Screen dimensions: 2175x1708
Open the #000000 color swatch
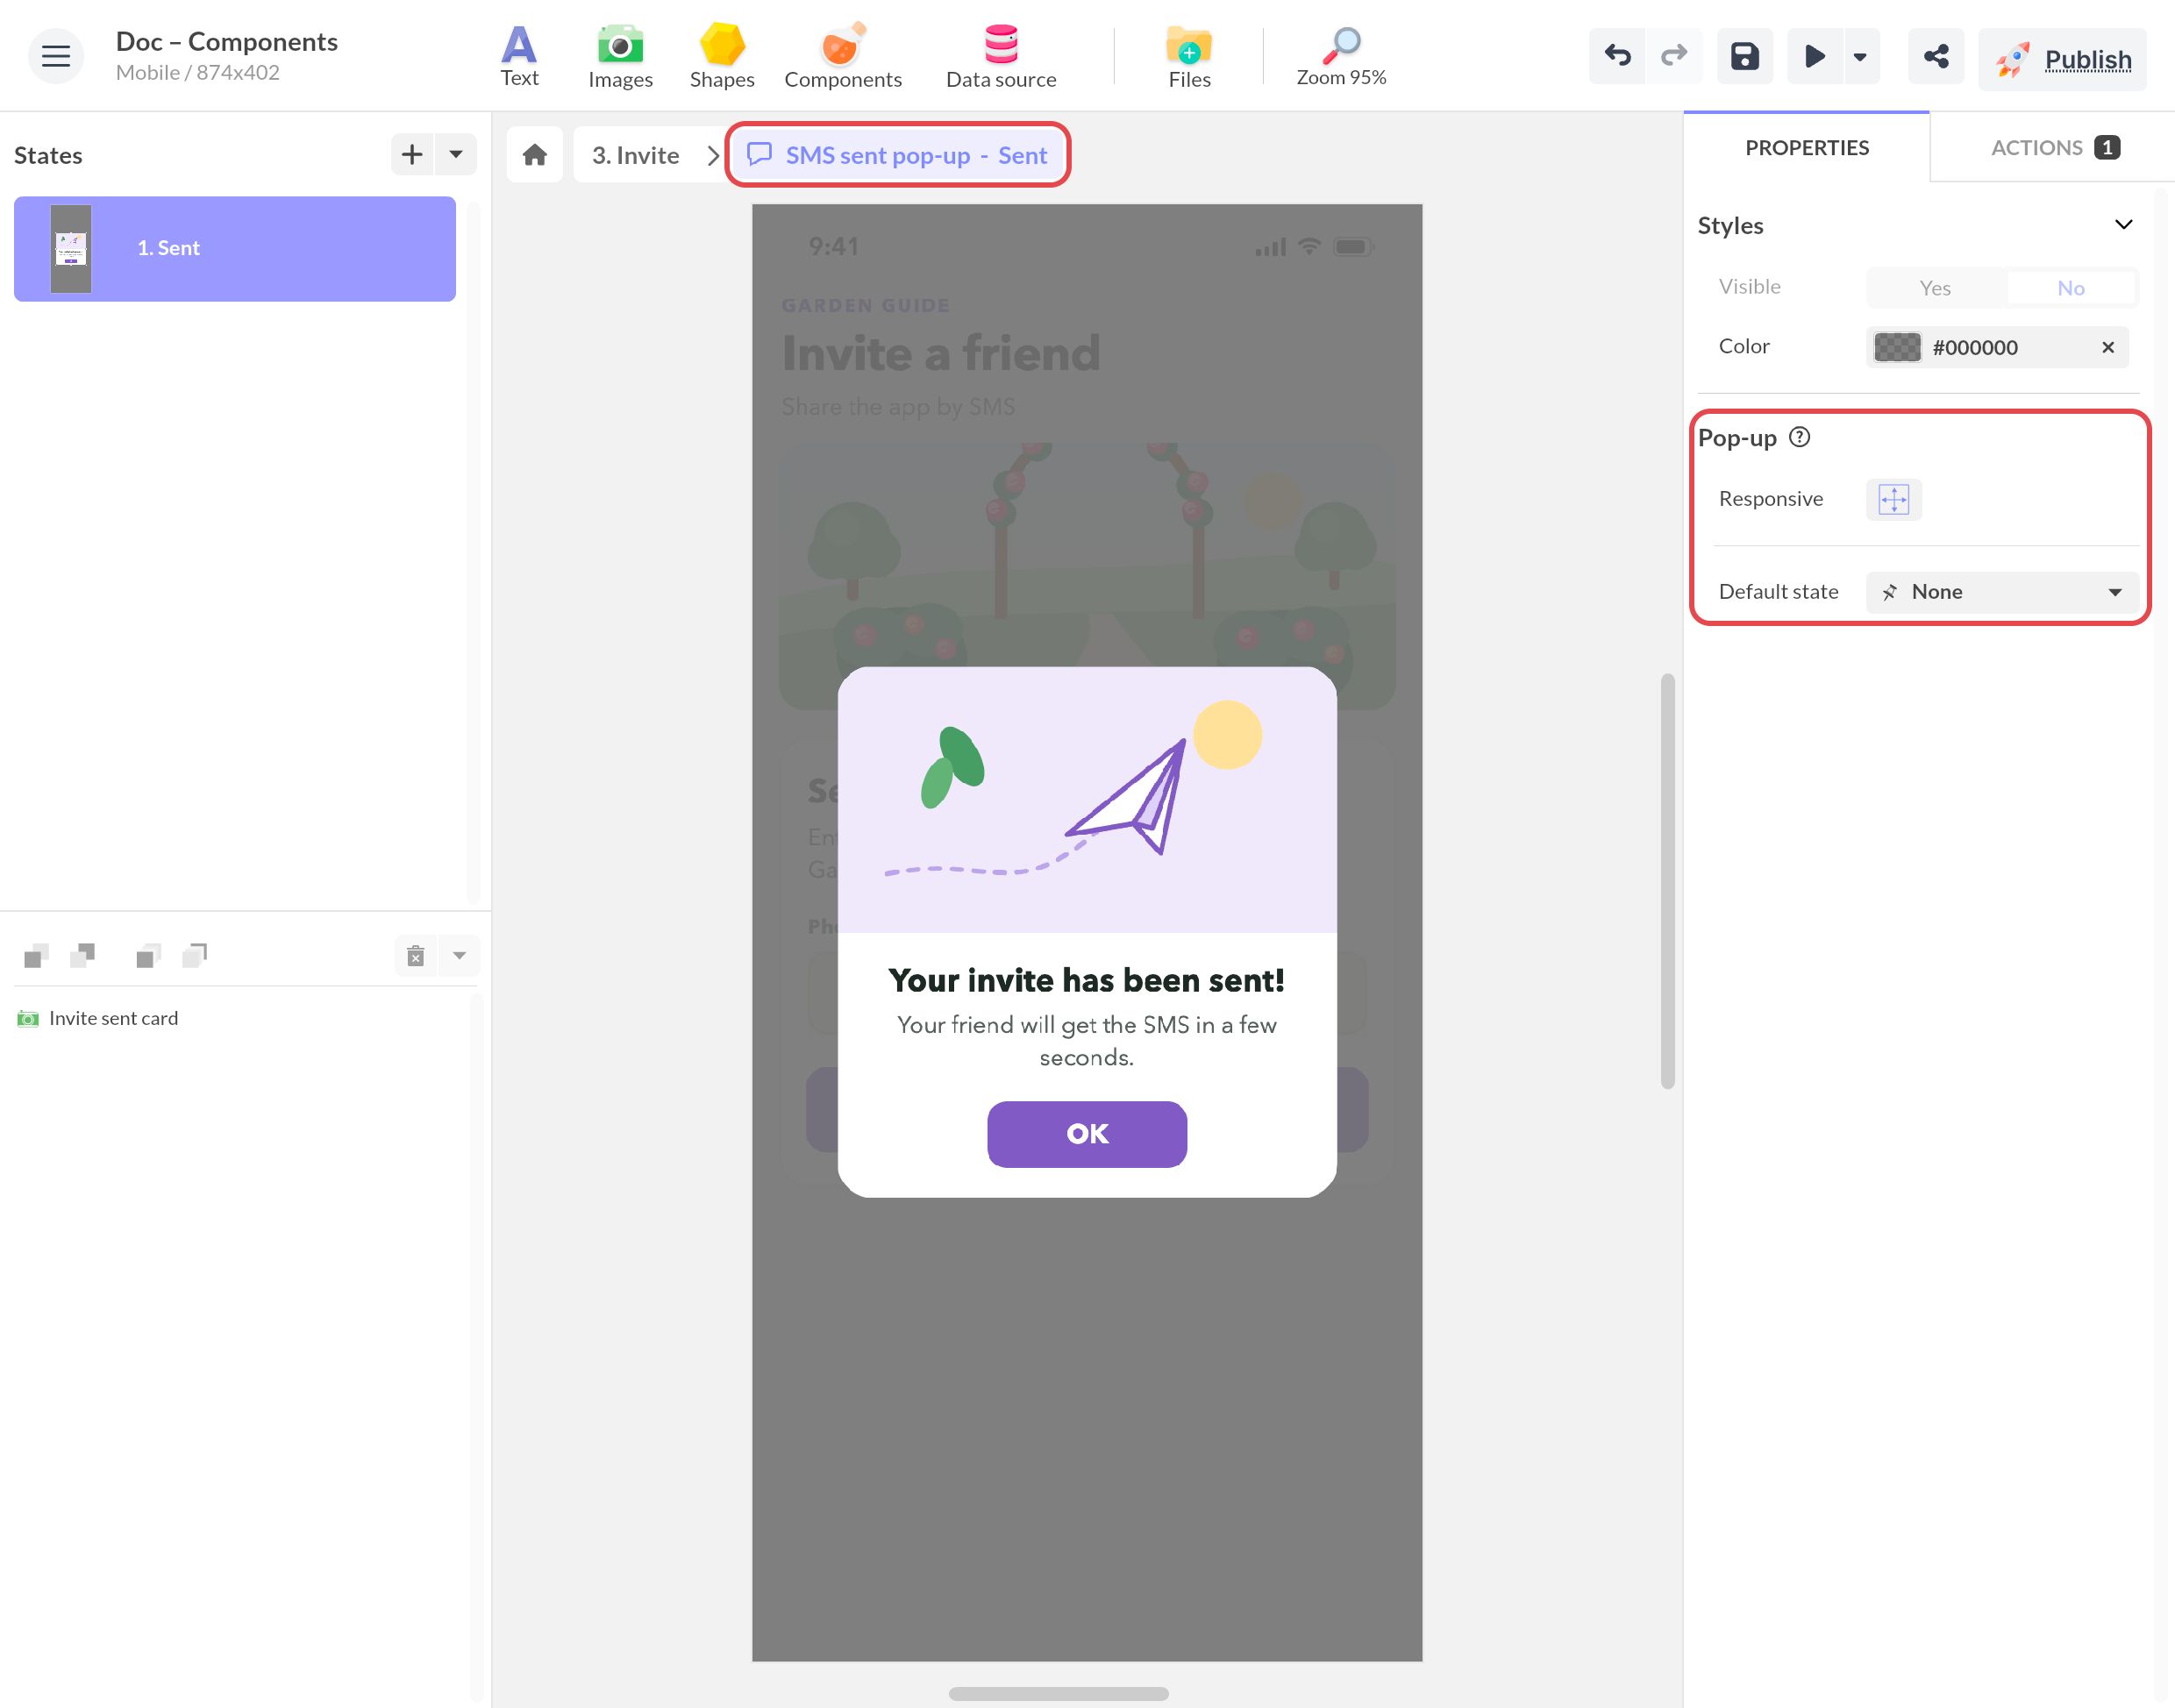1897,347
